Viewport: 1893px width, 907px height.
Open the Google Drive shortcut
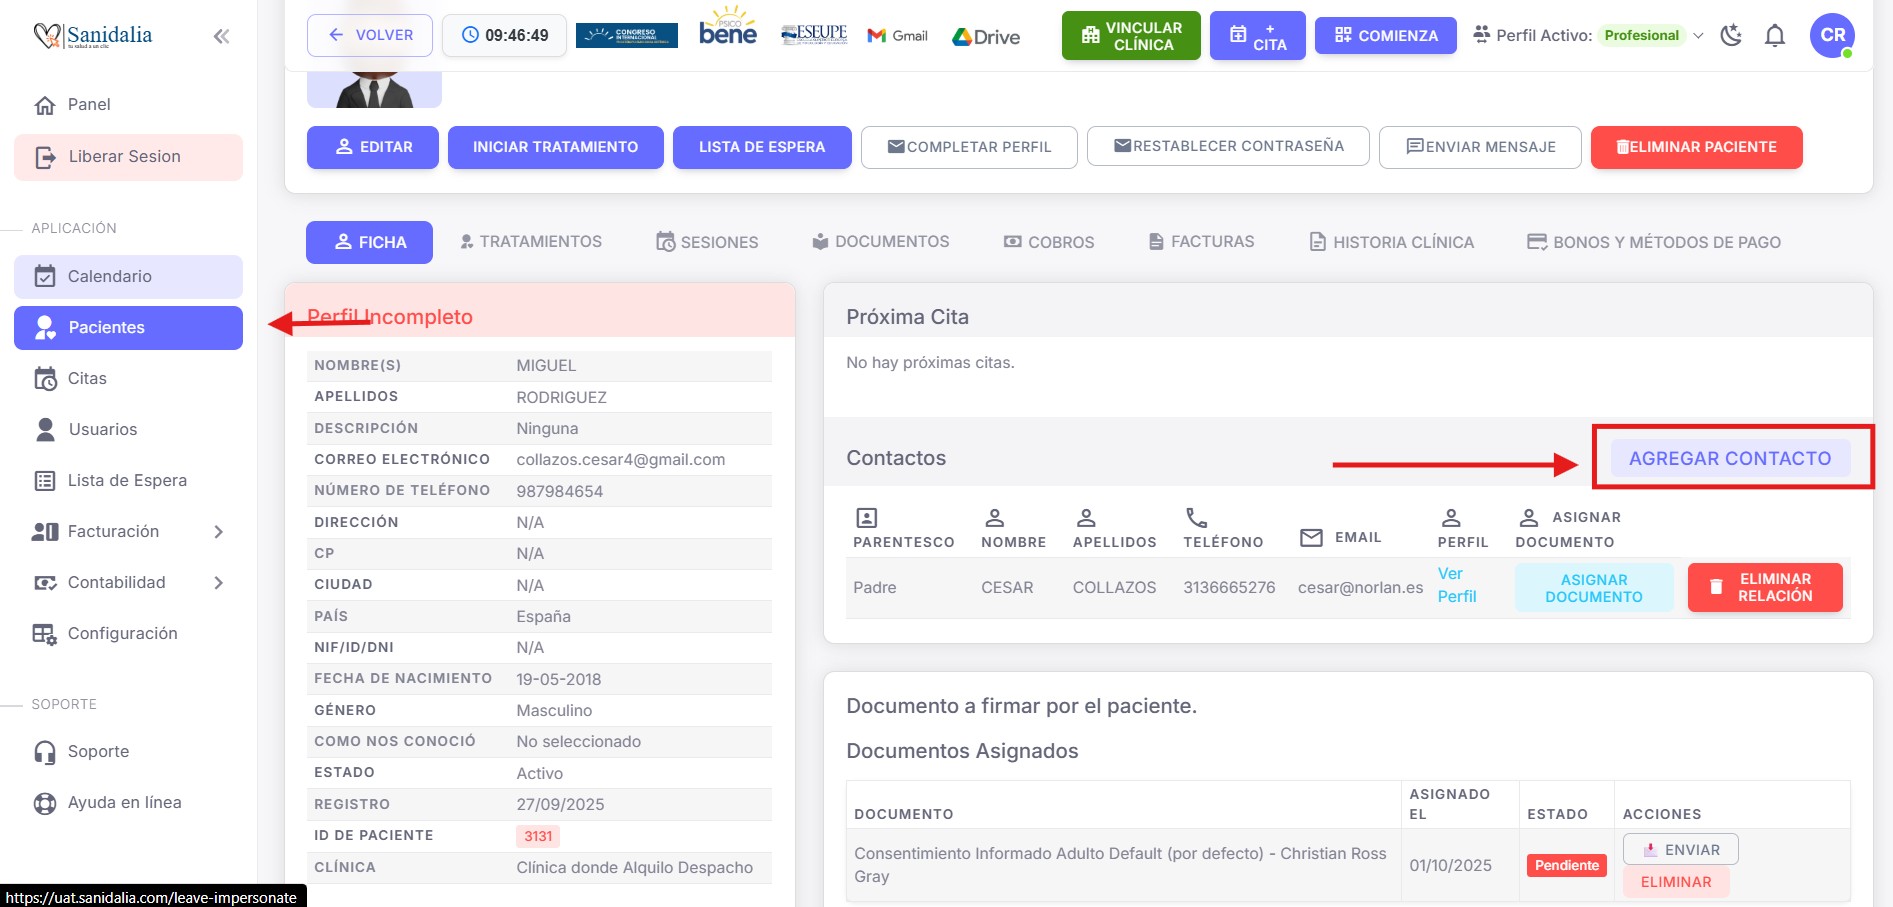[986, 37]
